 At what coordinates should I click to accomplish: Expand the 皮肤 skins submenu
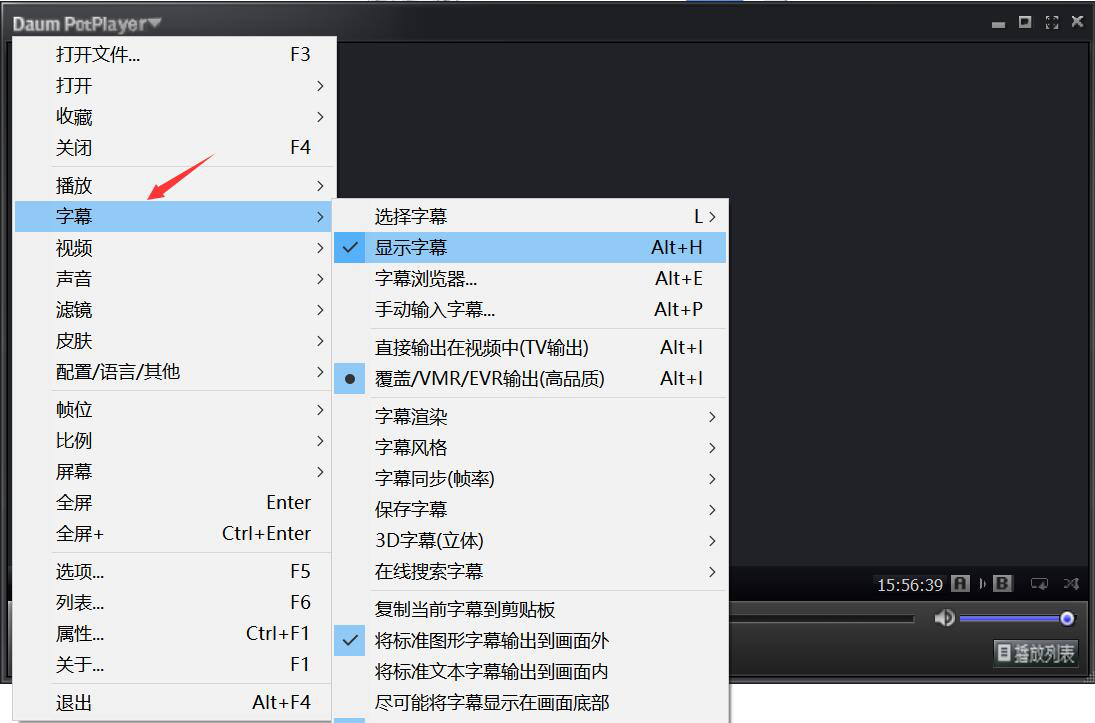tap(175, 341)
